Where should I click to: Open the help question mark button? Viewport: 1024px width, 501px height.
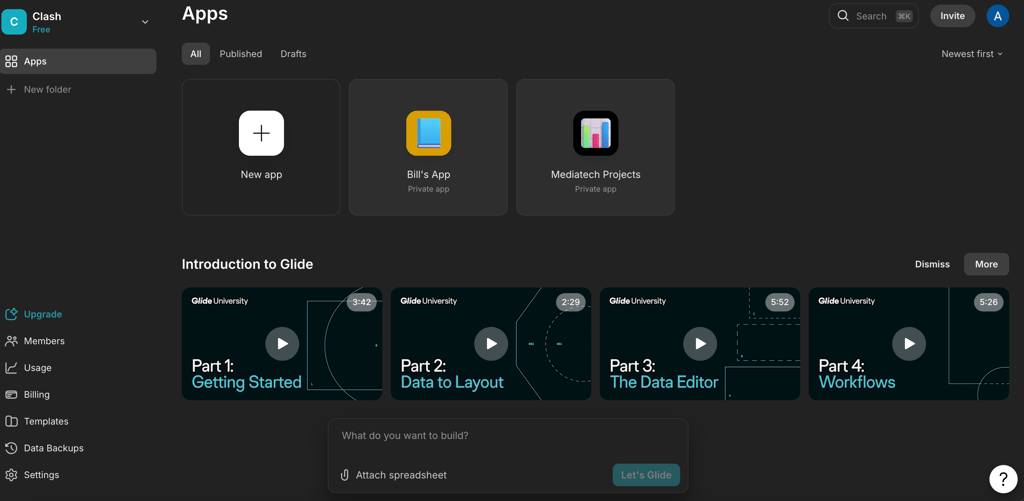pyautogui.click(x=1003, y=479)
